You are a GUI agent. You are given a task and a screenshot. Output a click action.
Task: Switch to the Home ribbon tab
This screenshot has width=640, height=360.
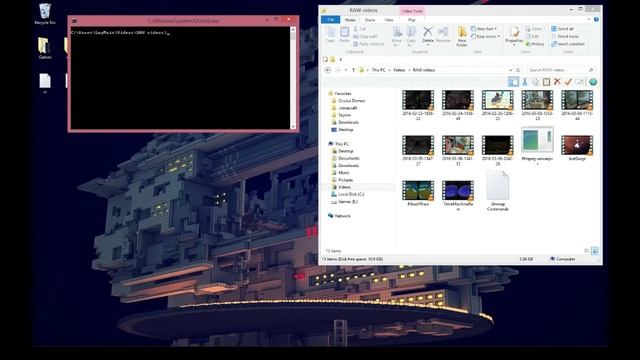pos(350,20)
